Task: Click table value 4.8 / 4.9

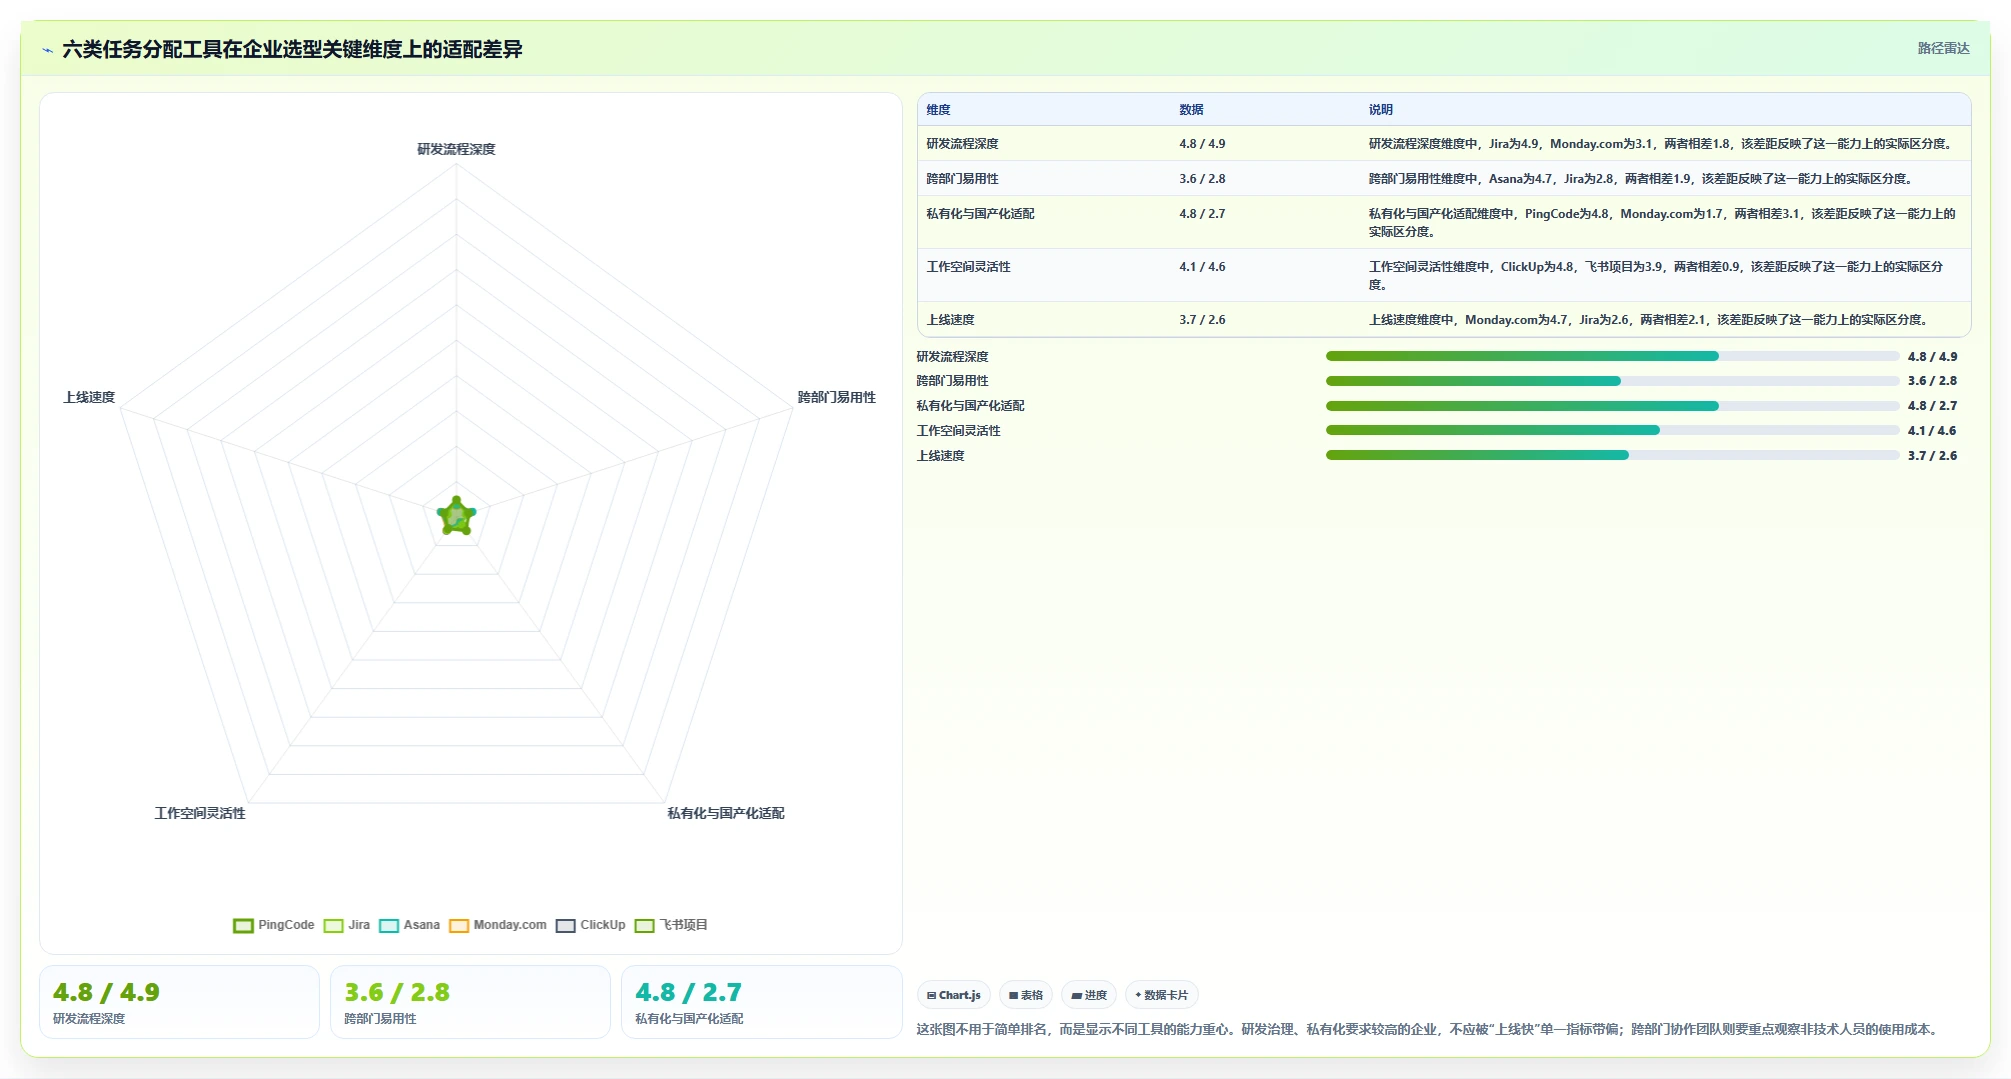Action: 1202,144
